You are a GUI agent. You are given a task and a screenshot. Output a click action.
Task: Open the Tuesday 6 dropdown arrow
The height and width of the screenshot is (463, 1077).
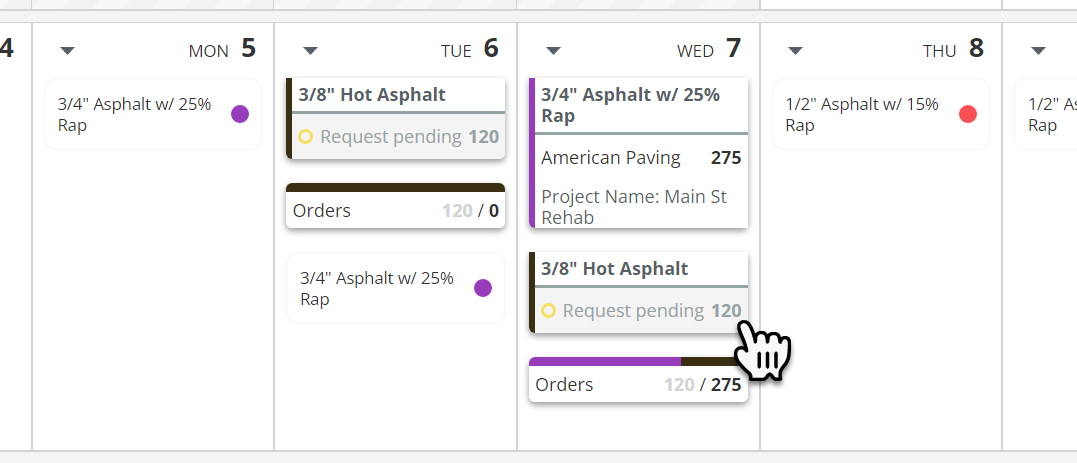(310, 51)
